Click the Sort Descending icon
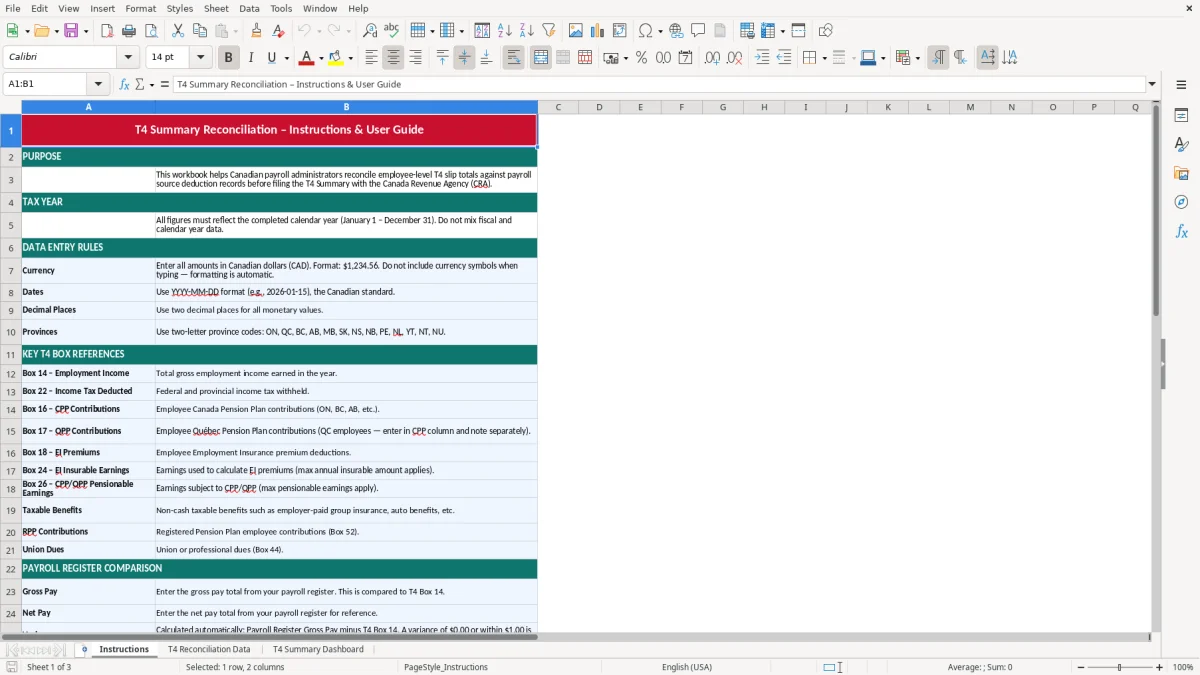This screenshot has height=675, width=1200. 527,31
